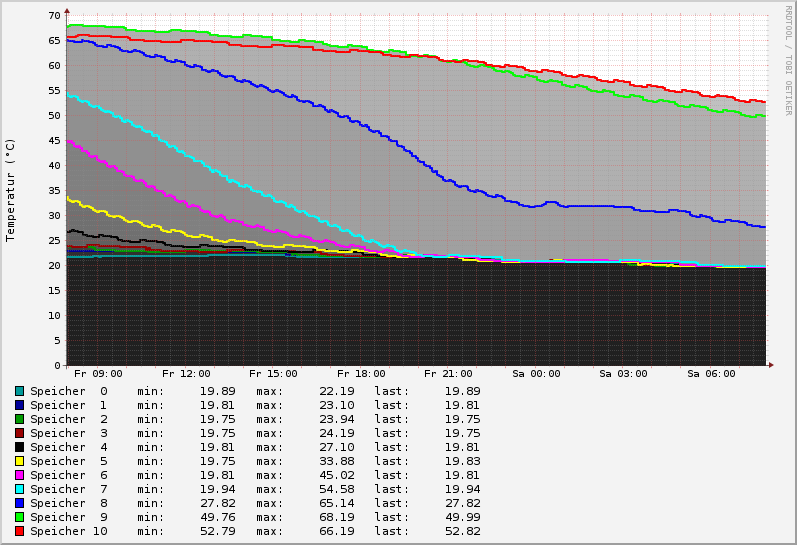Select the red Speicher 10 legend swatch

[x=19, y=531]
